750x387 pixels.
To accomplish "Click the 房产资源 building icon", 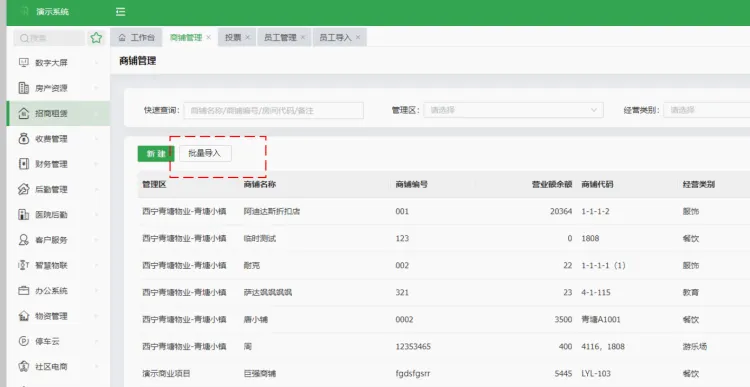I will [23, 88].
